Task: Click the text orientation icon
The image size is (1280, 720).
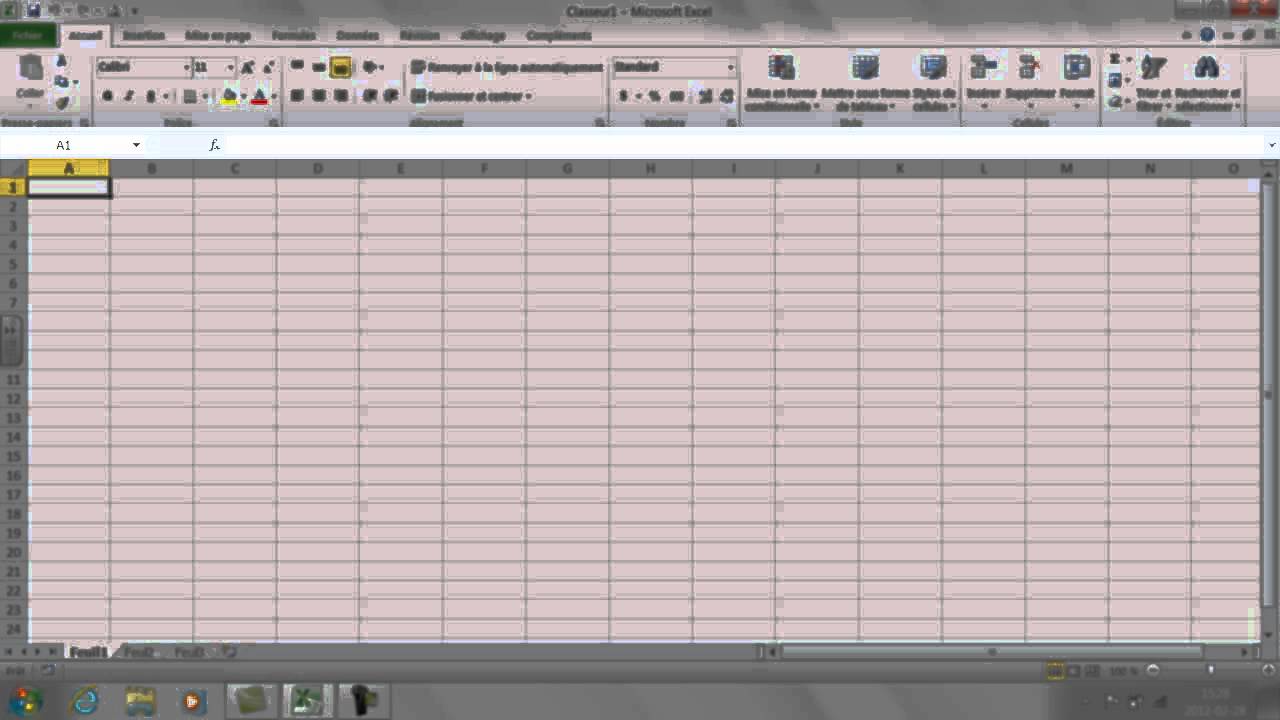Action: point(369,67)
